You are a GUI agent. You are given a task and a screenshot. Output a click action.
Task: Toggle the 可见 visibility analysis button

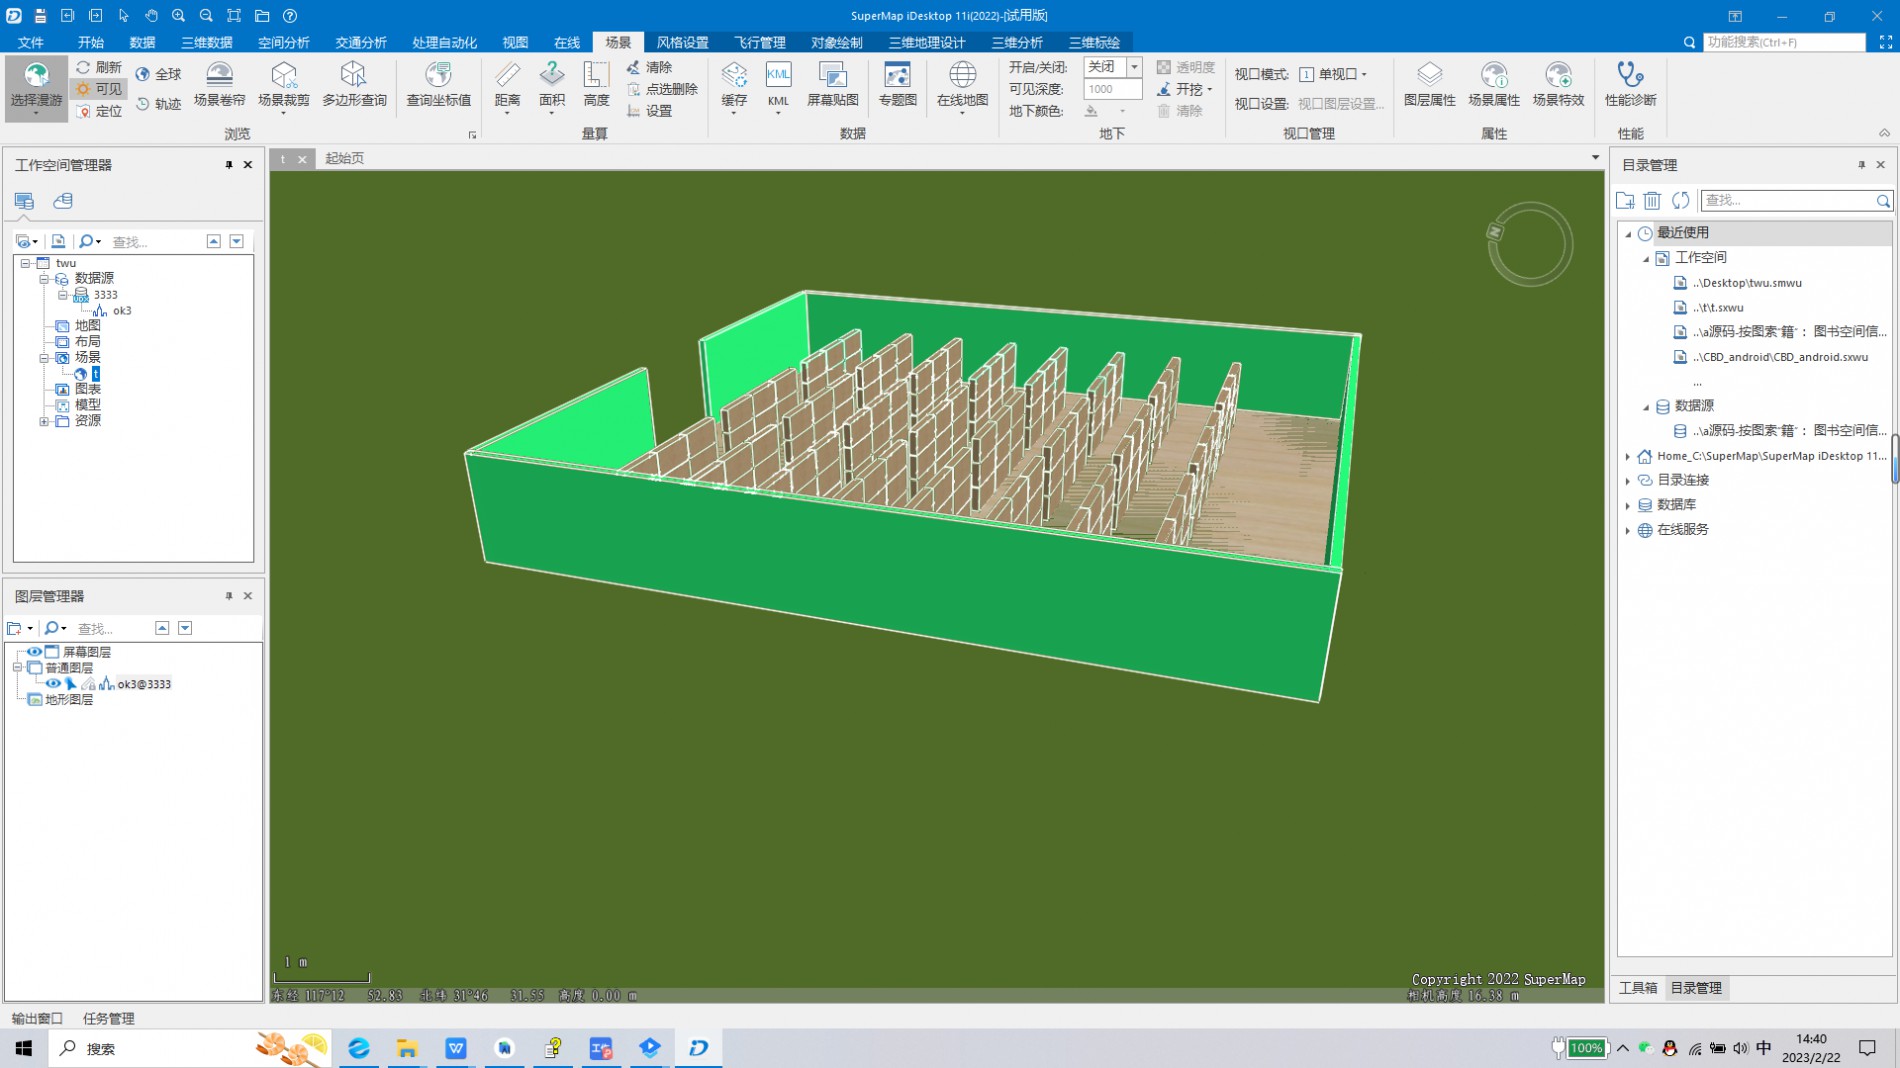[99, 89]
